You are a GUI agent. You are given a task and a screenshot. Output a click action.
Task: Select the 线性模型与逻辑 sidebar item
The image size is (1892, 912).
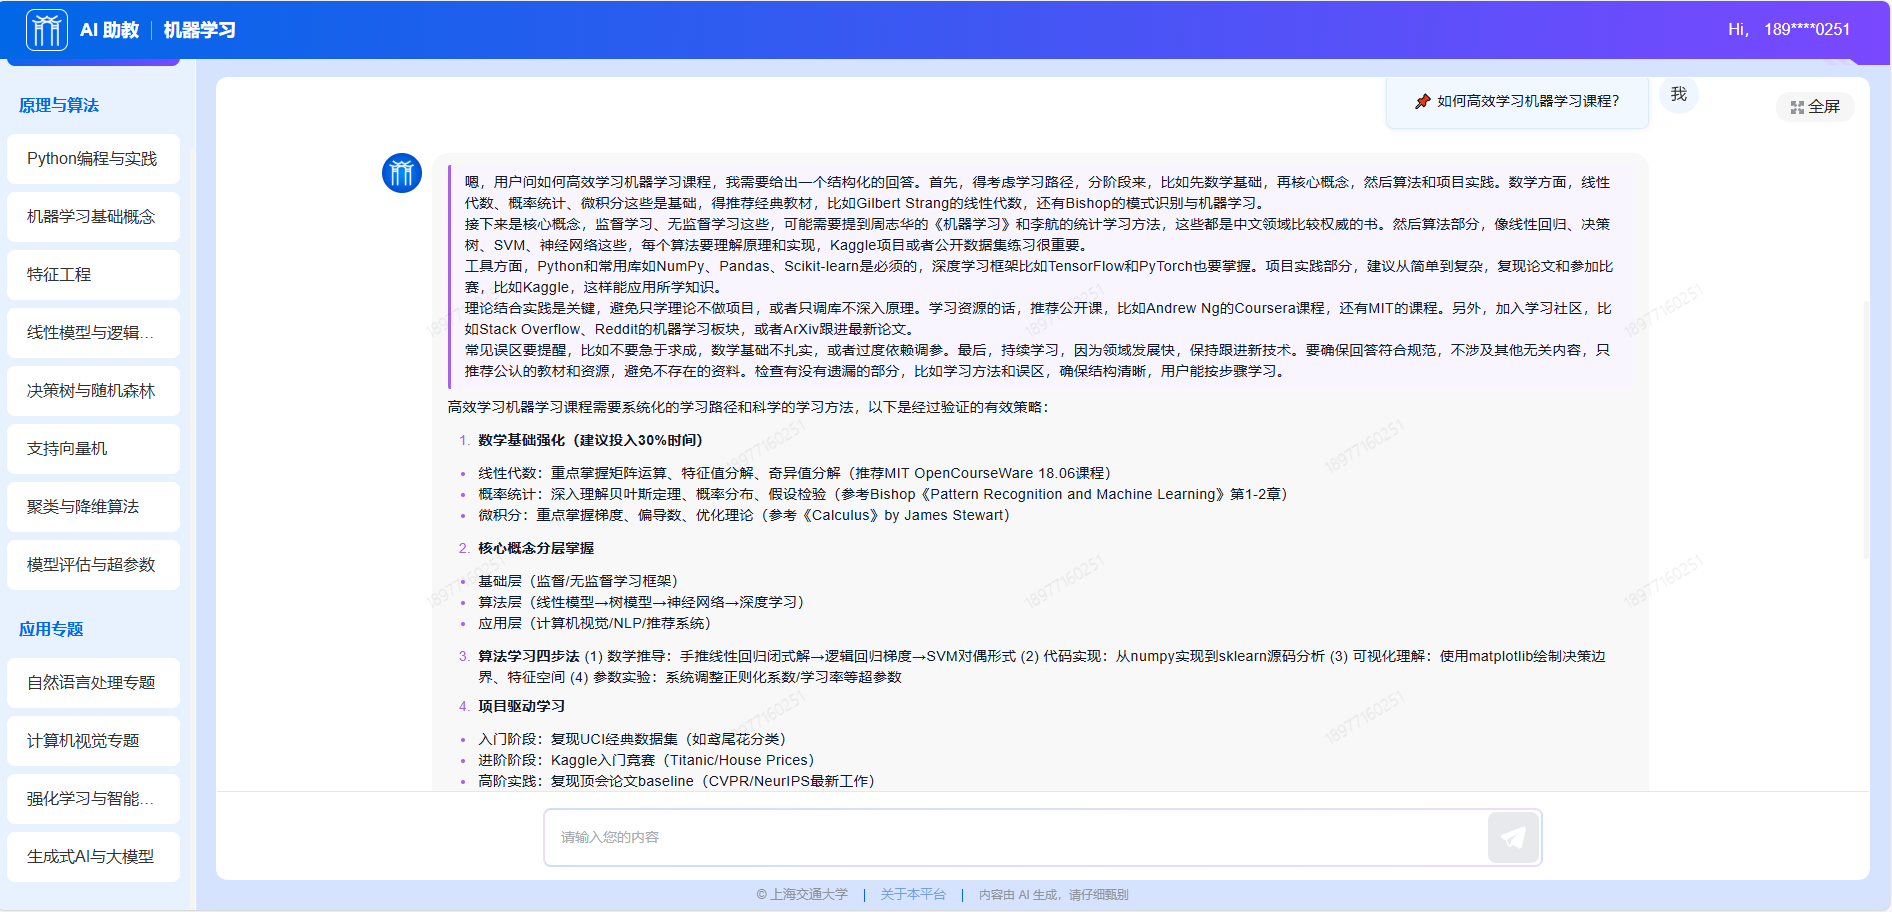[93, 333]
